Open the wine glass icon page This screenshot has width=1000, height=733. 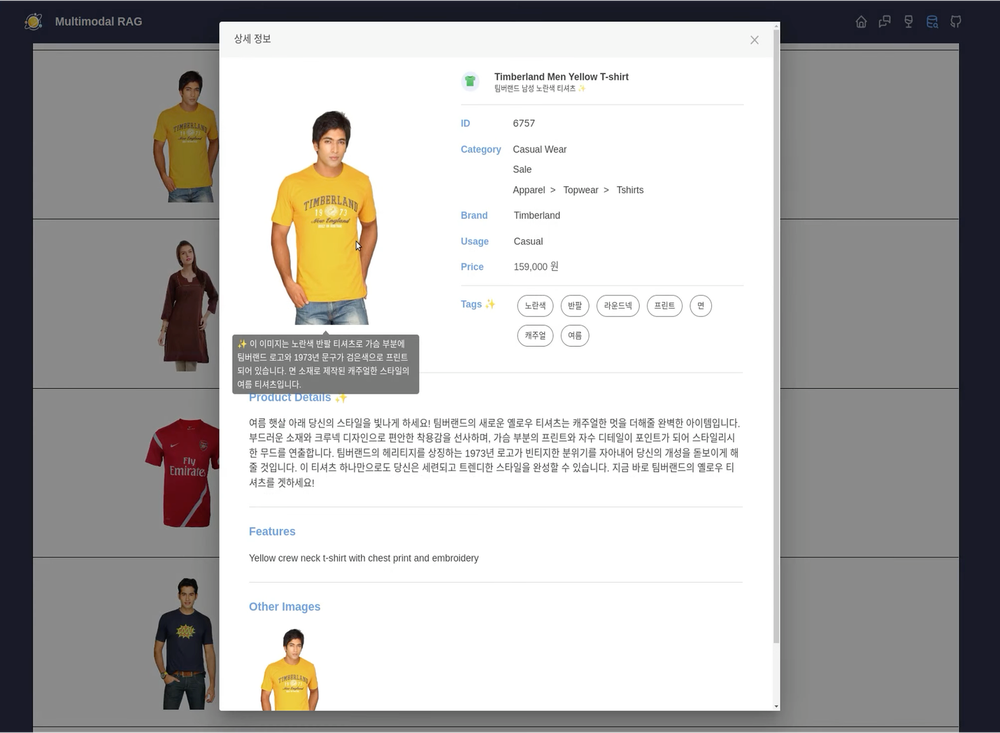click(x=908, y=22)
